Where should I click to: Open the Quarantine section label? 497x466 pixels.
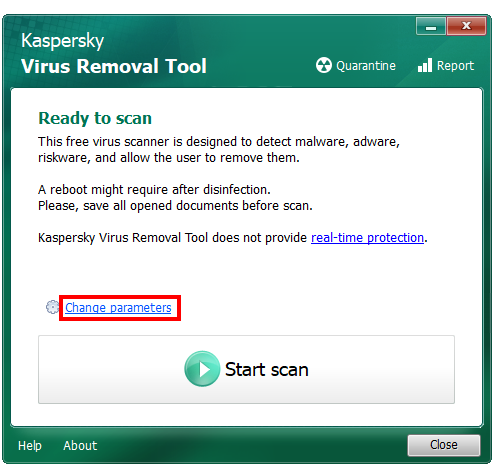pyautogui.click(x=366, y=66)
